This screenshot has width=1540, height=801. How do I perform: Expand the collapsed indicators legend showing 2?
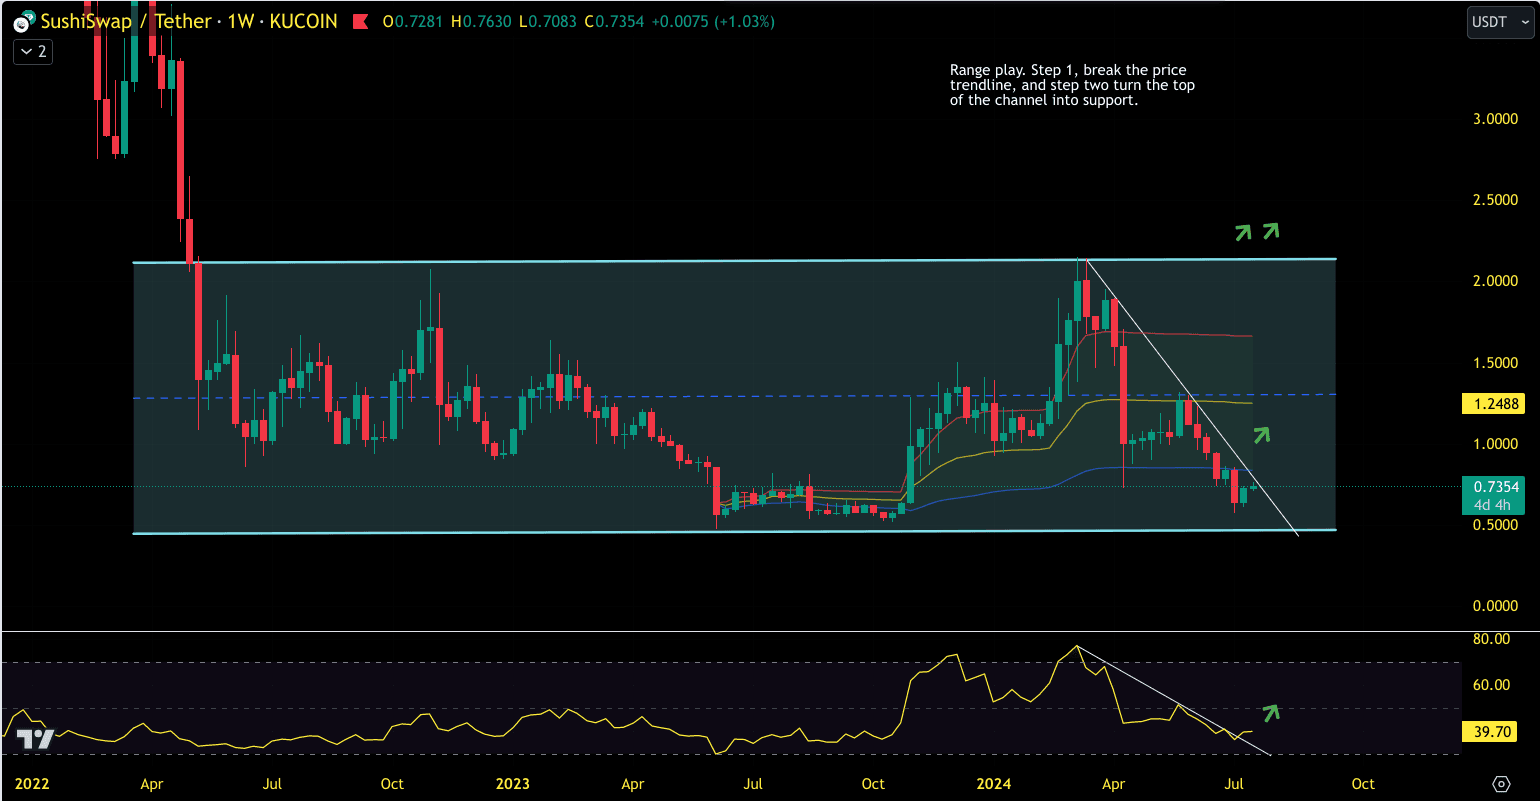[33, 51]
